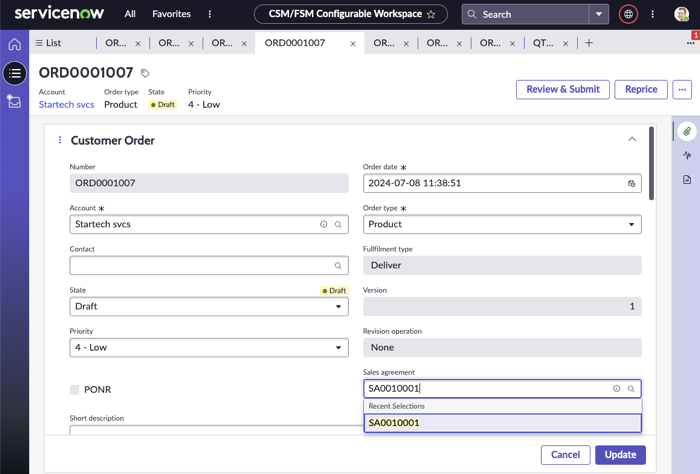Open the Order type dropdown

coord(502,225)
